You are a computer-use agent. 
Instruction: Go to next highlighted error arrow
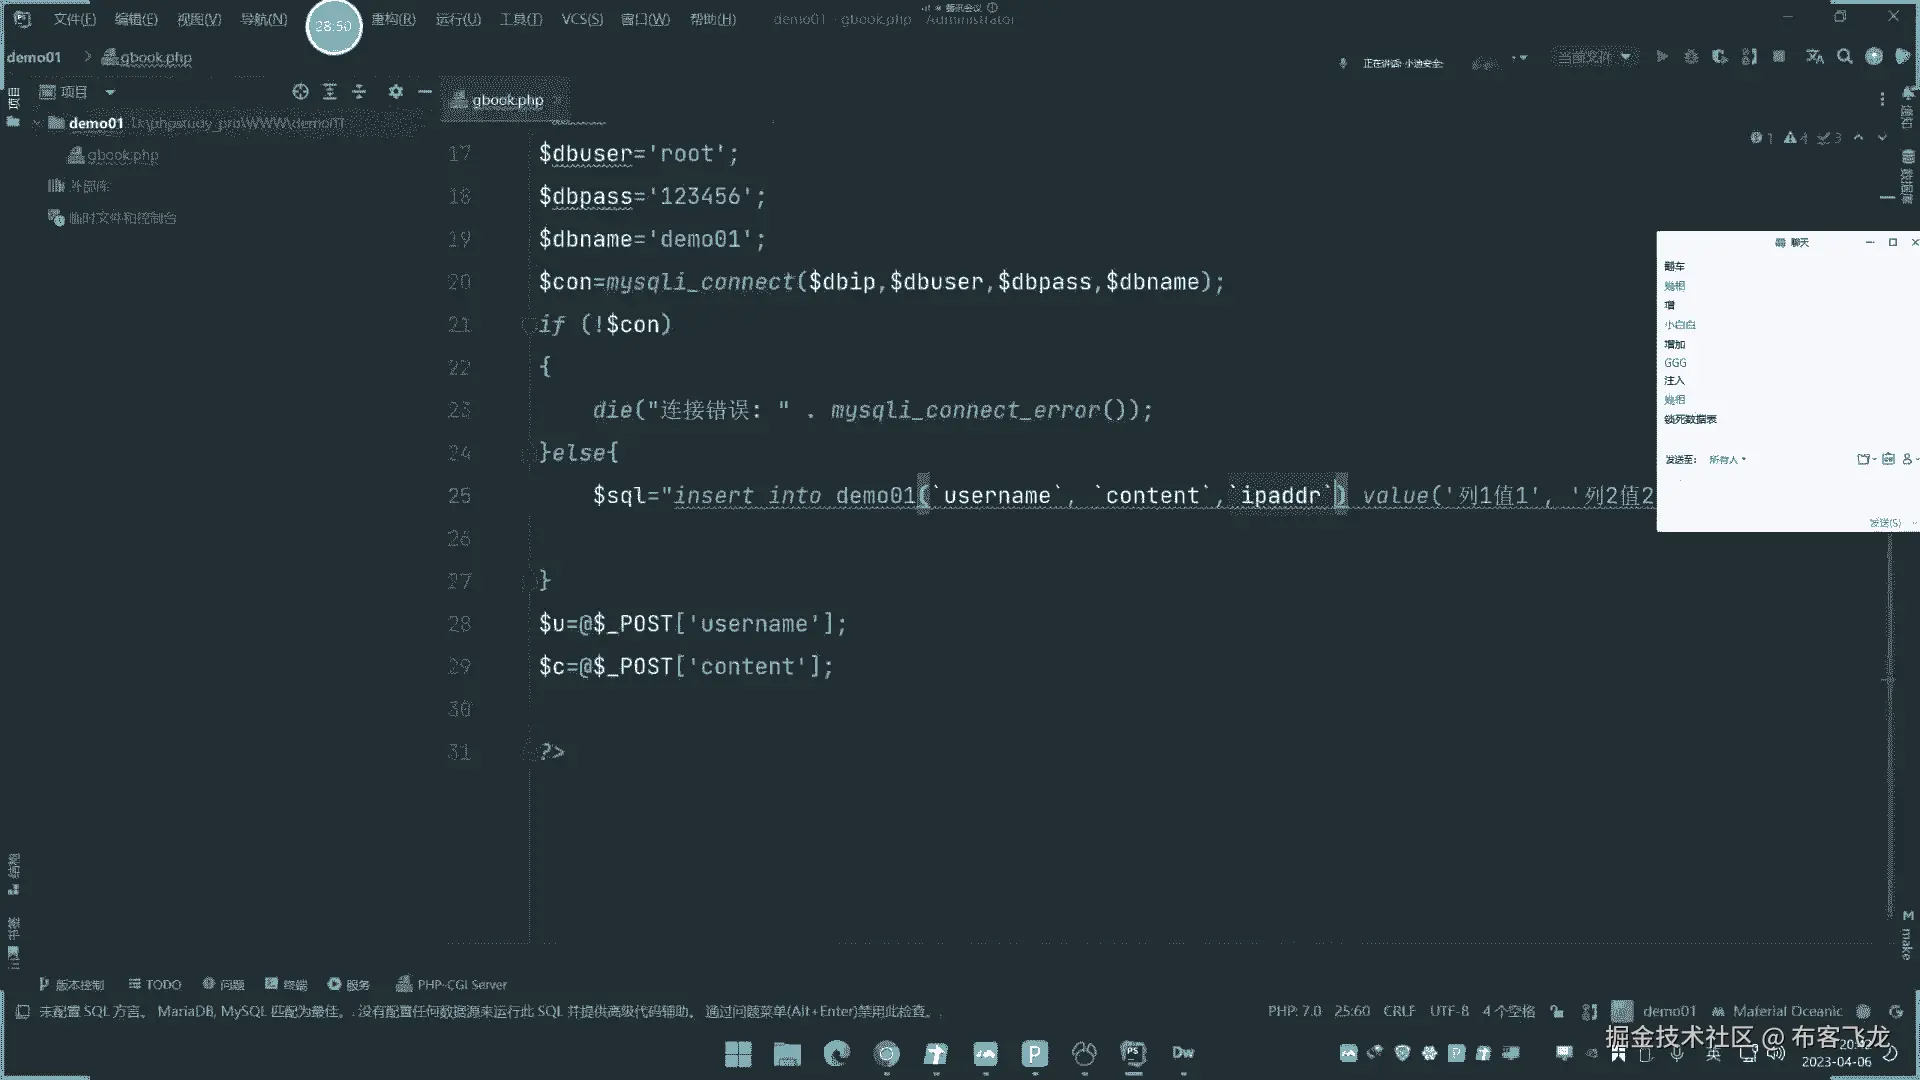[1882, 138]
